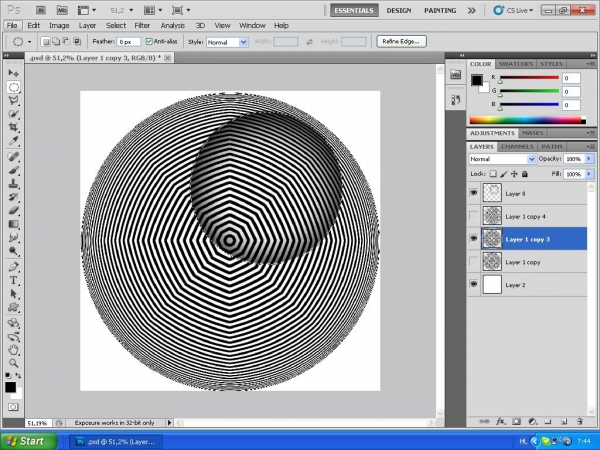Viewport: 600px width, 450px height.
Task: Hide Layer 8 visibility eye
Action: click(x=474, y=193)
